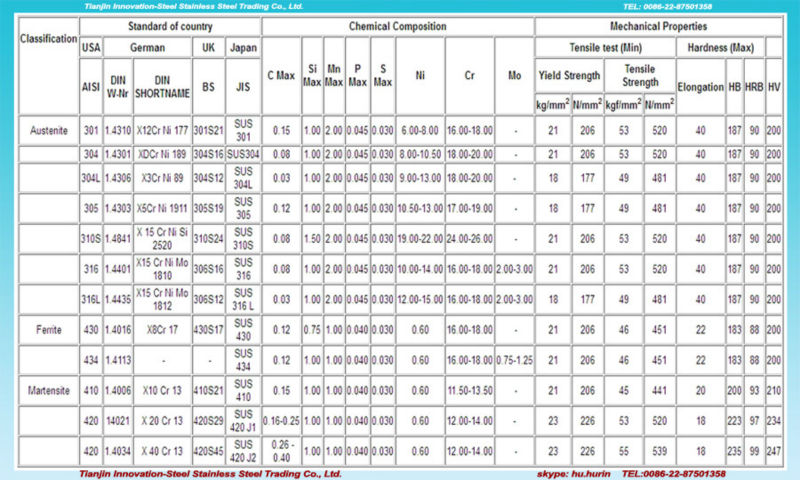Select the shortname 'X8Cr 17'
800x480 pixels.
pos(162,330)
